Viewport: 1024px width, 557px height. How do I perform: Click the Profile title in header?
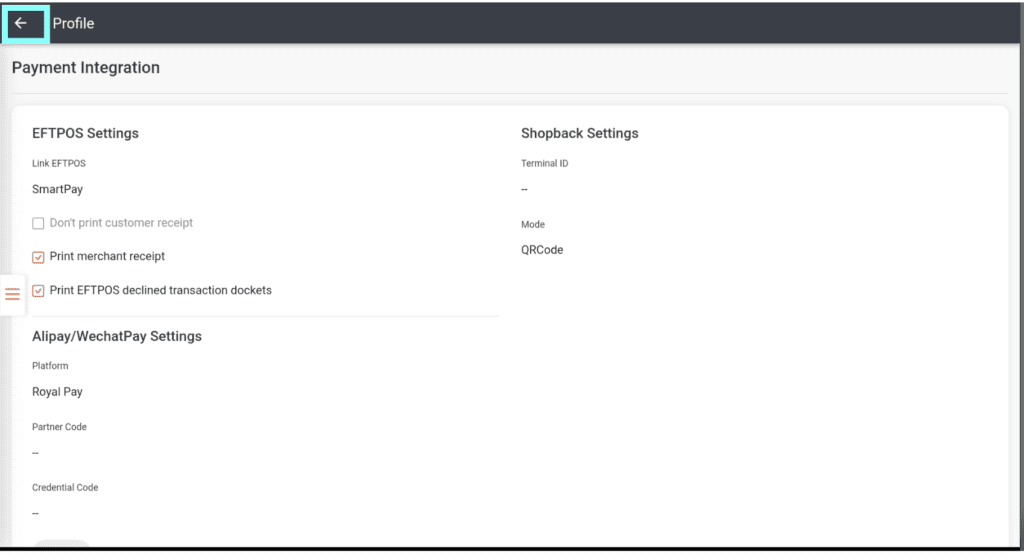[73, 23]
